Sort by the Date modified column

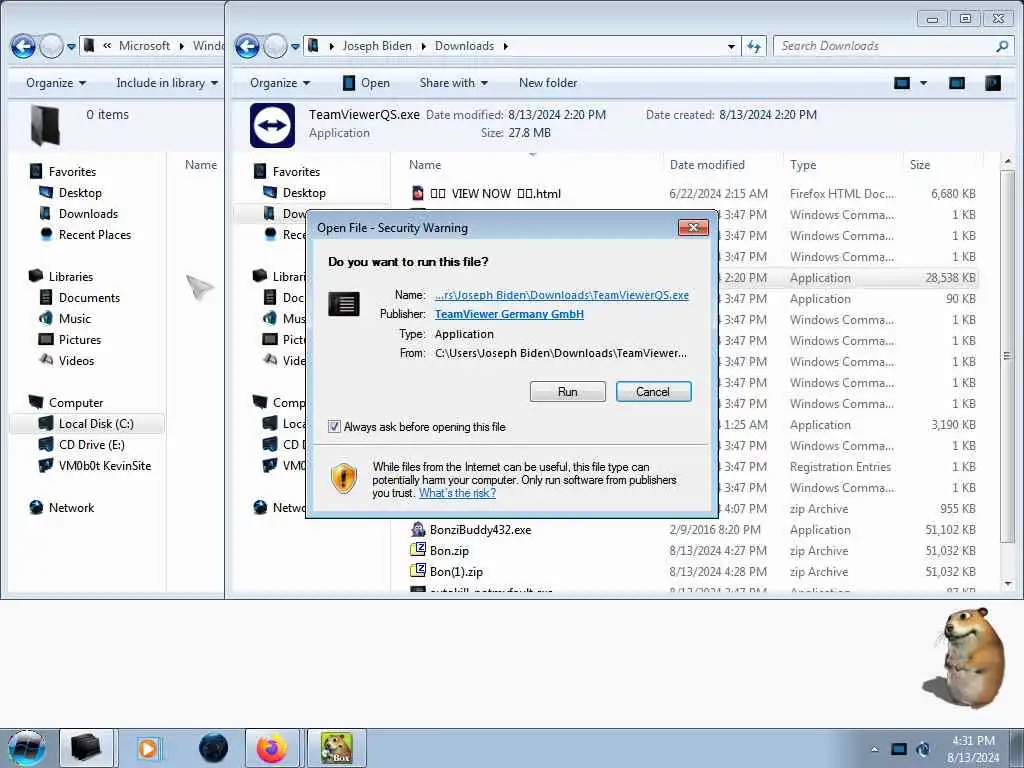coord(707,165)
